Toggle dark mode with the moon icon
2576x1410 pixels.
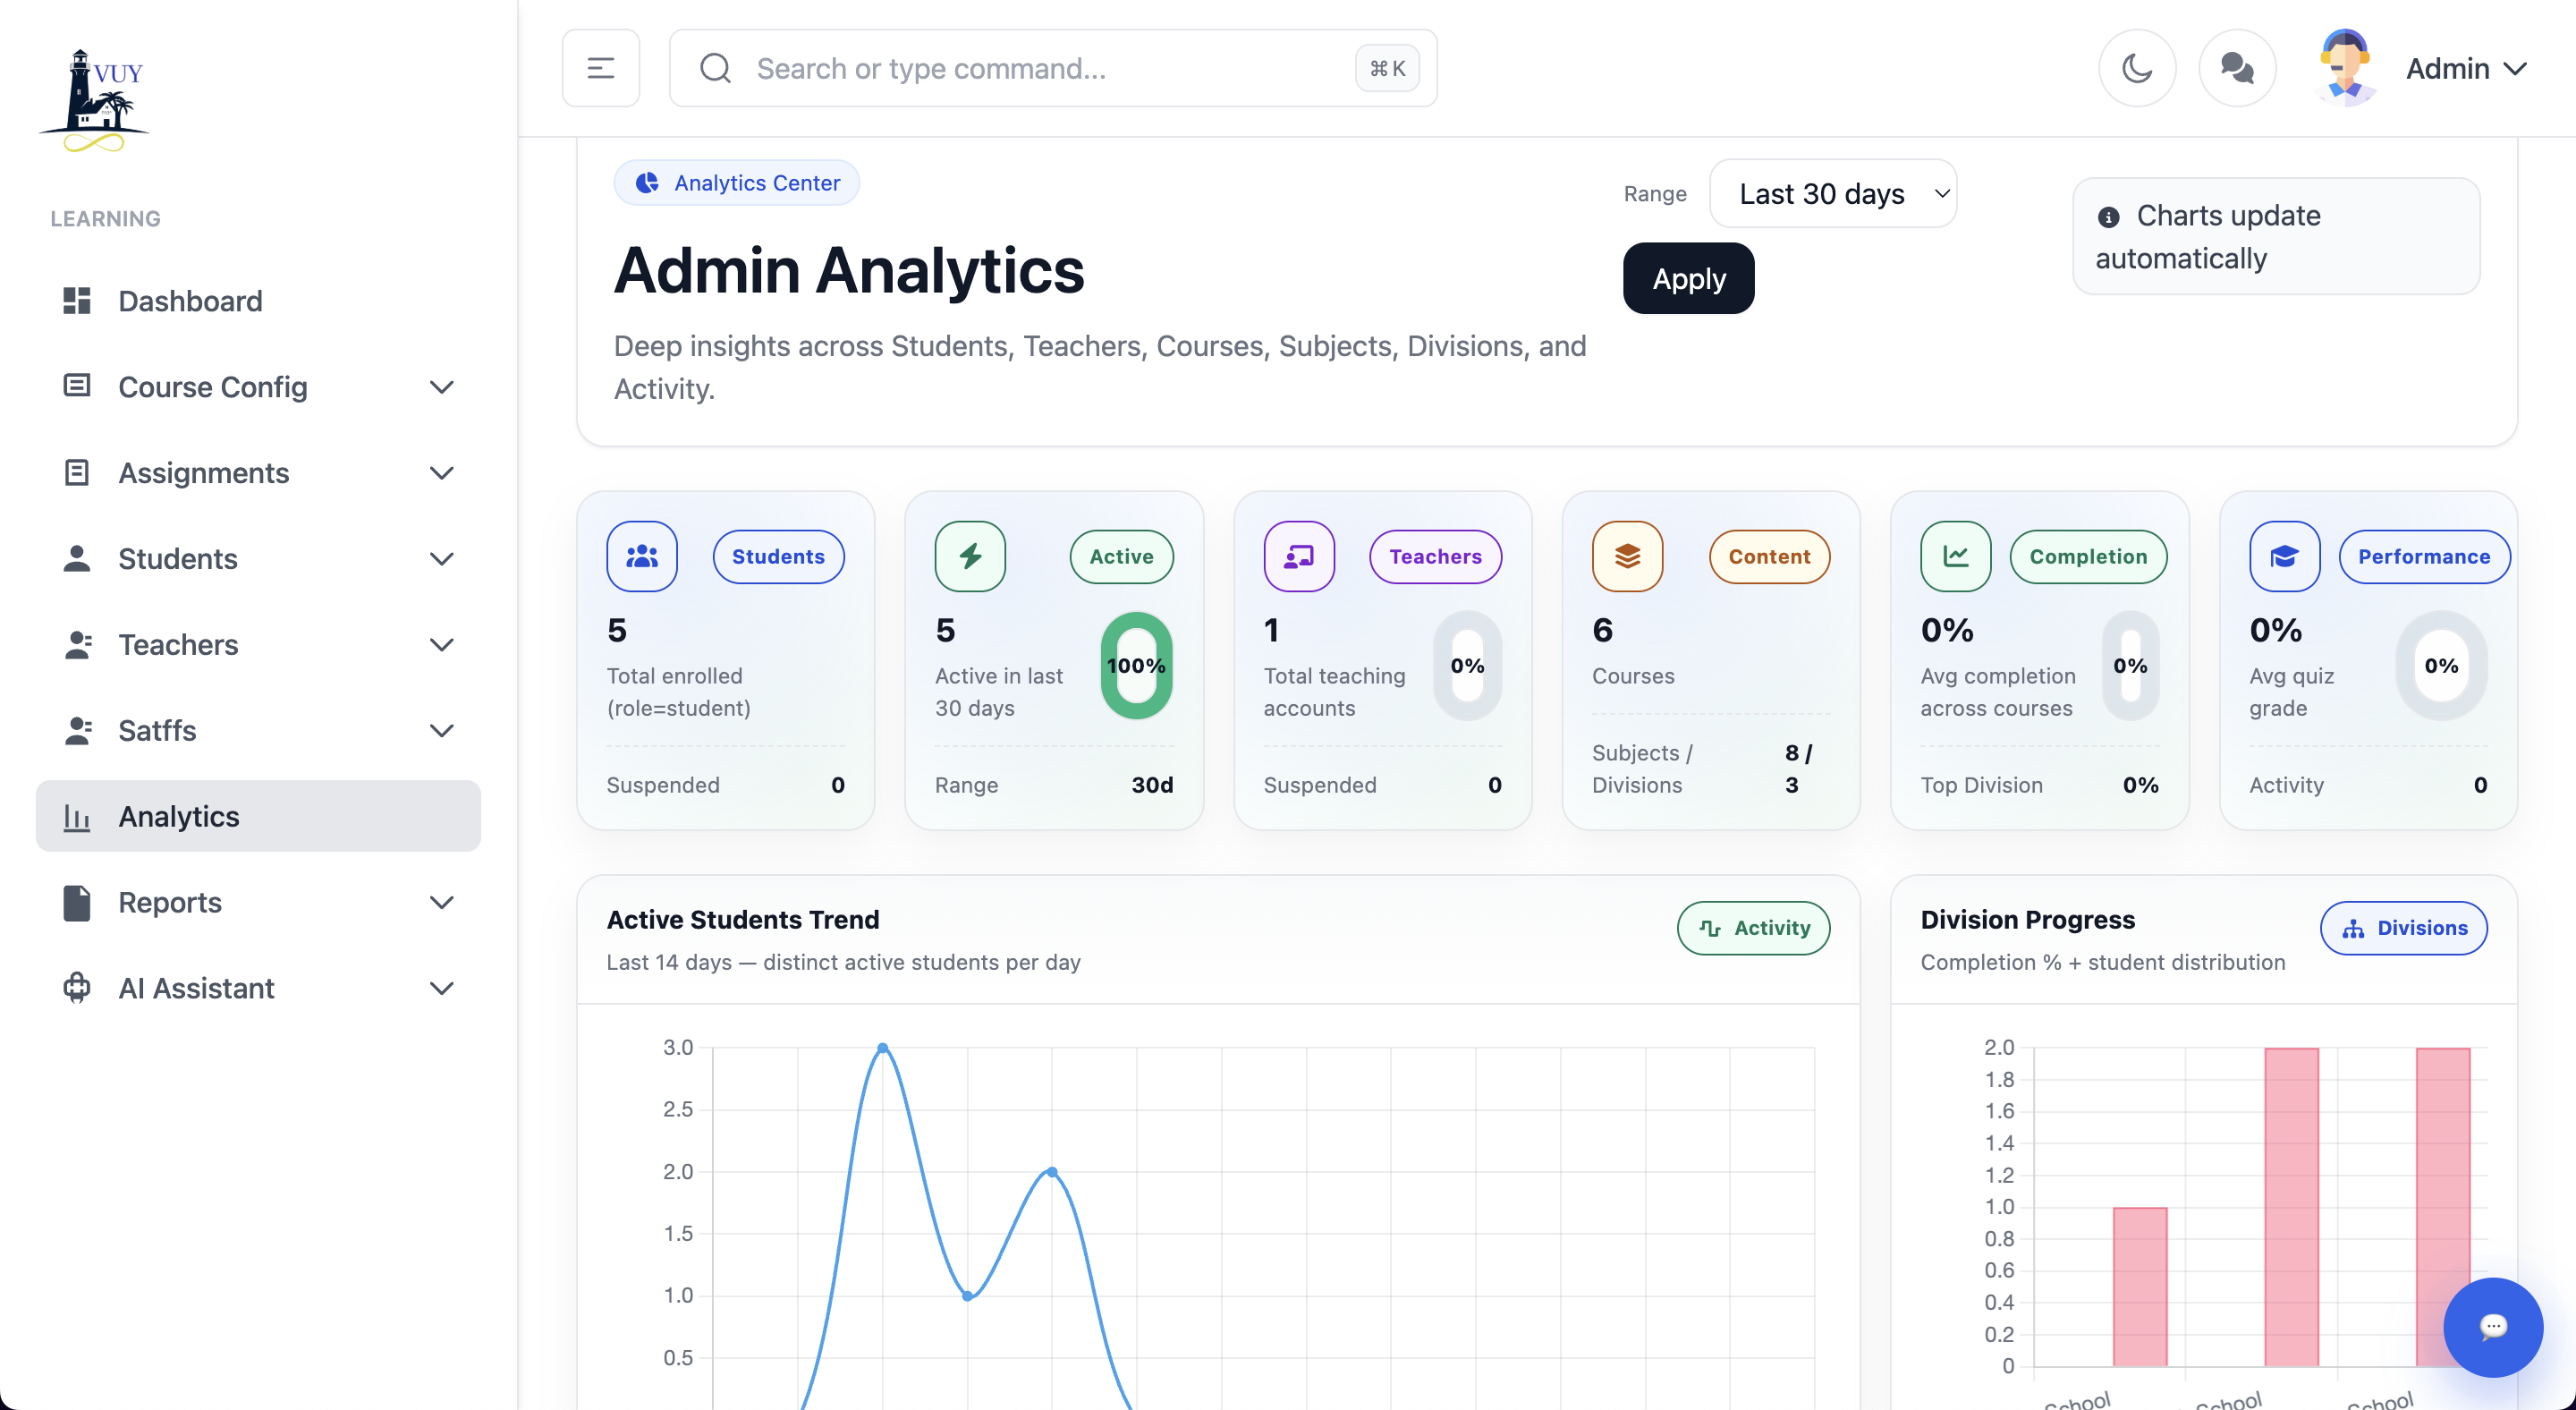pos(2136,68)
